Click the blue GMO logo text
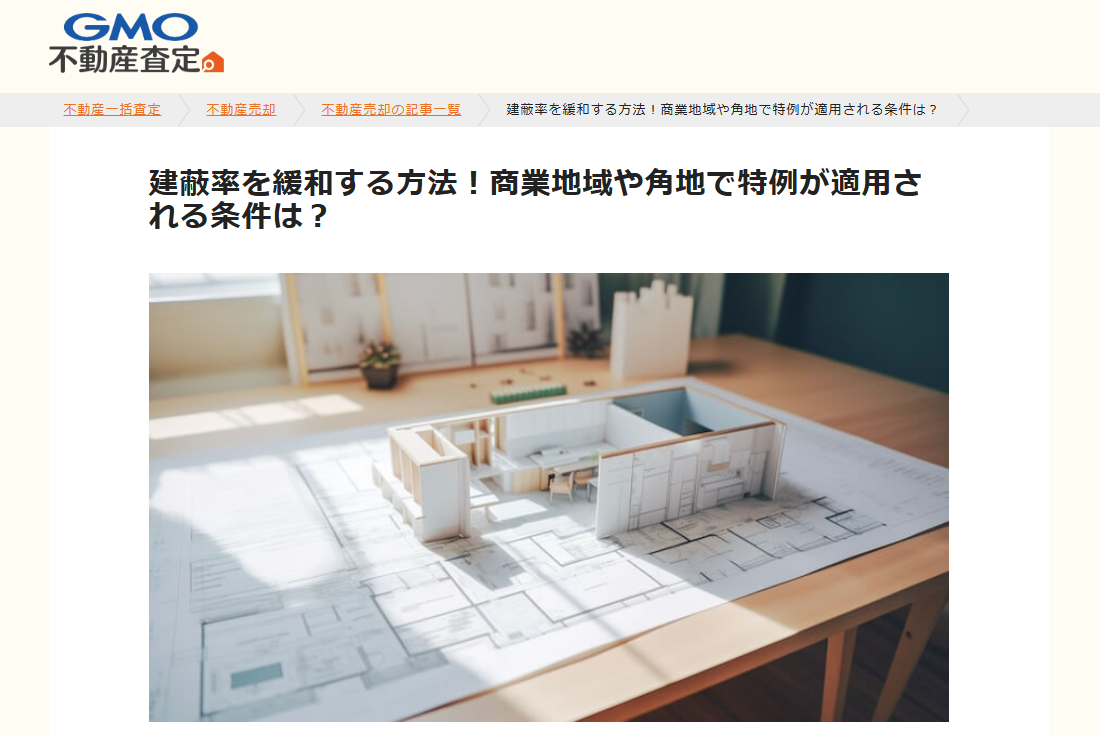This screenshot has width=1100, height=736. [x=130, y=28]
